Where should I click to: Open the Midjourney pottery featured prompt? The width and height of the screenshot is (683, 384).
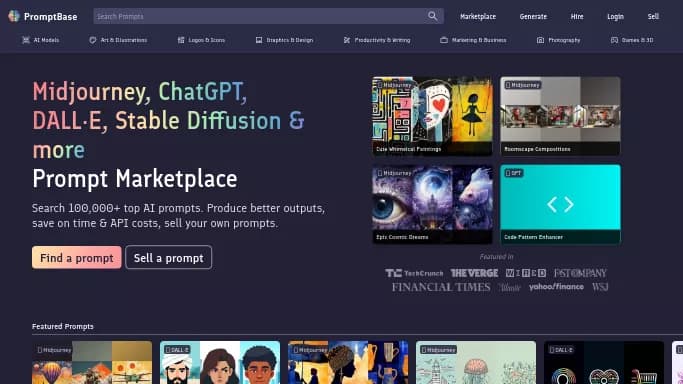tap(348, 362)
